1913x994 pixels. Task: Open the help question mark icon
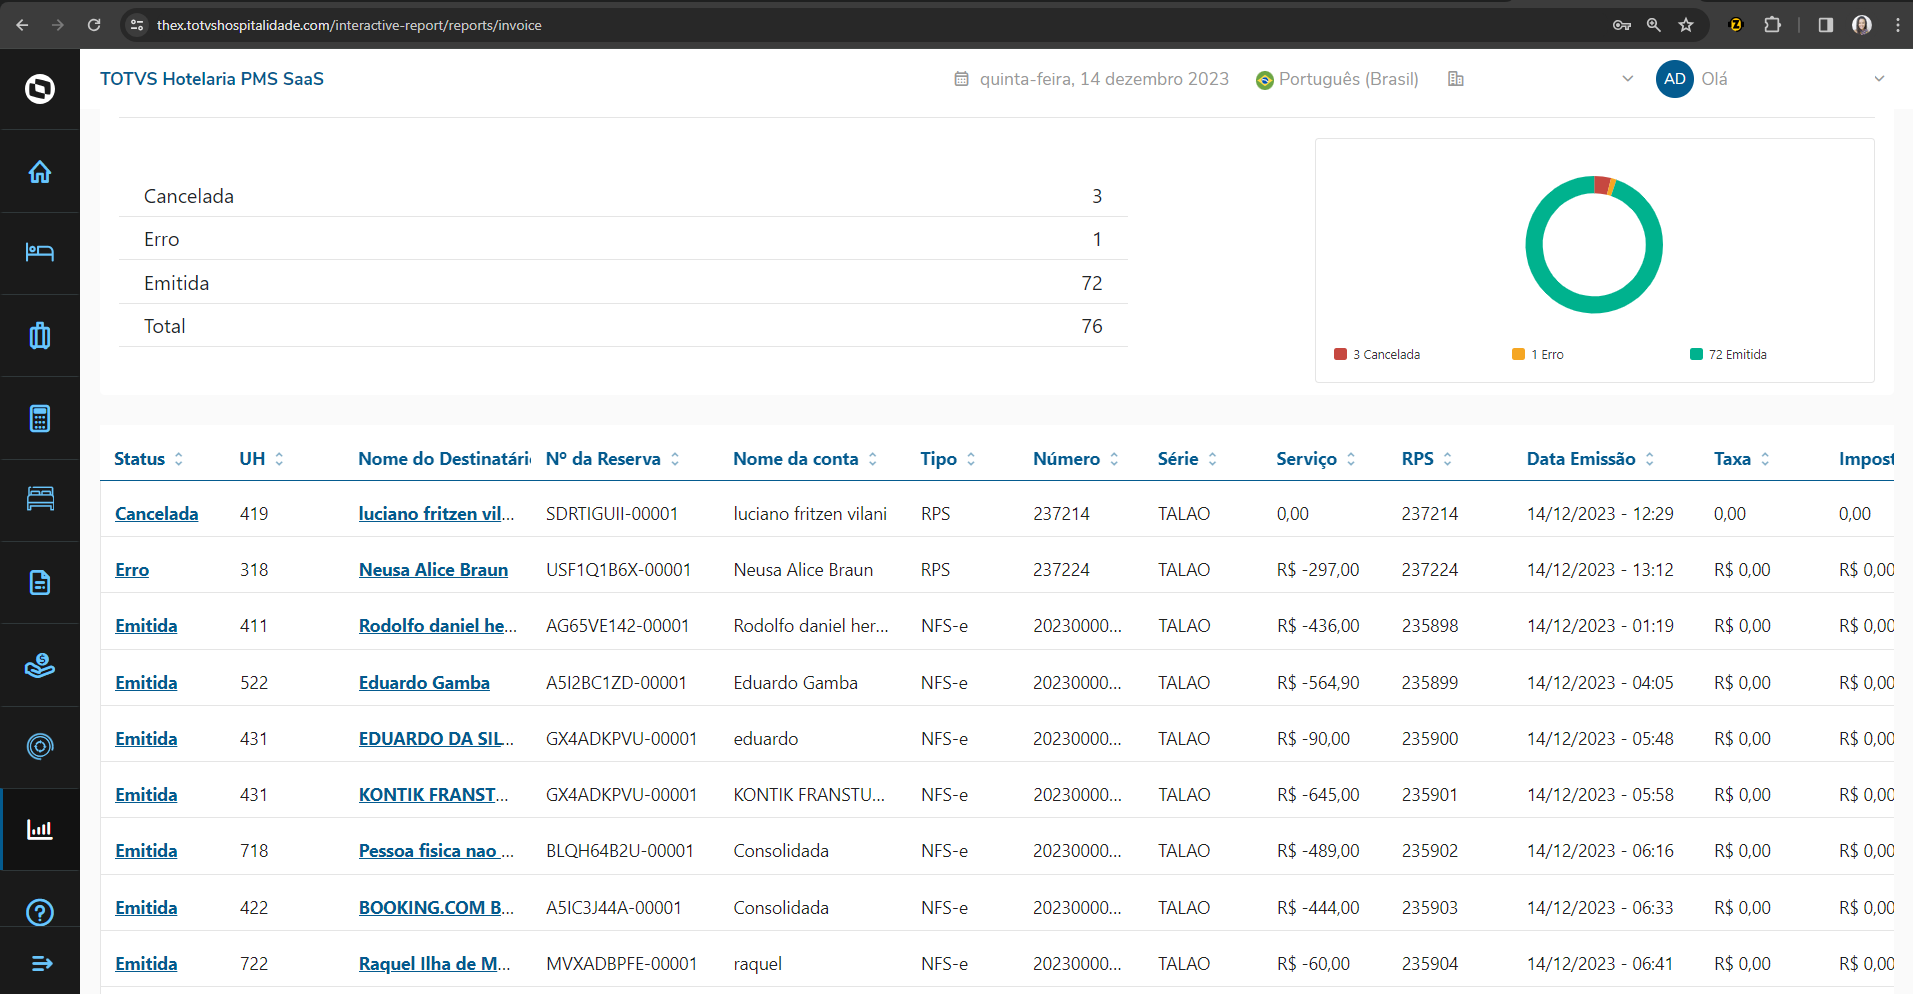point(40,912)
